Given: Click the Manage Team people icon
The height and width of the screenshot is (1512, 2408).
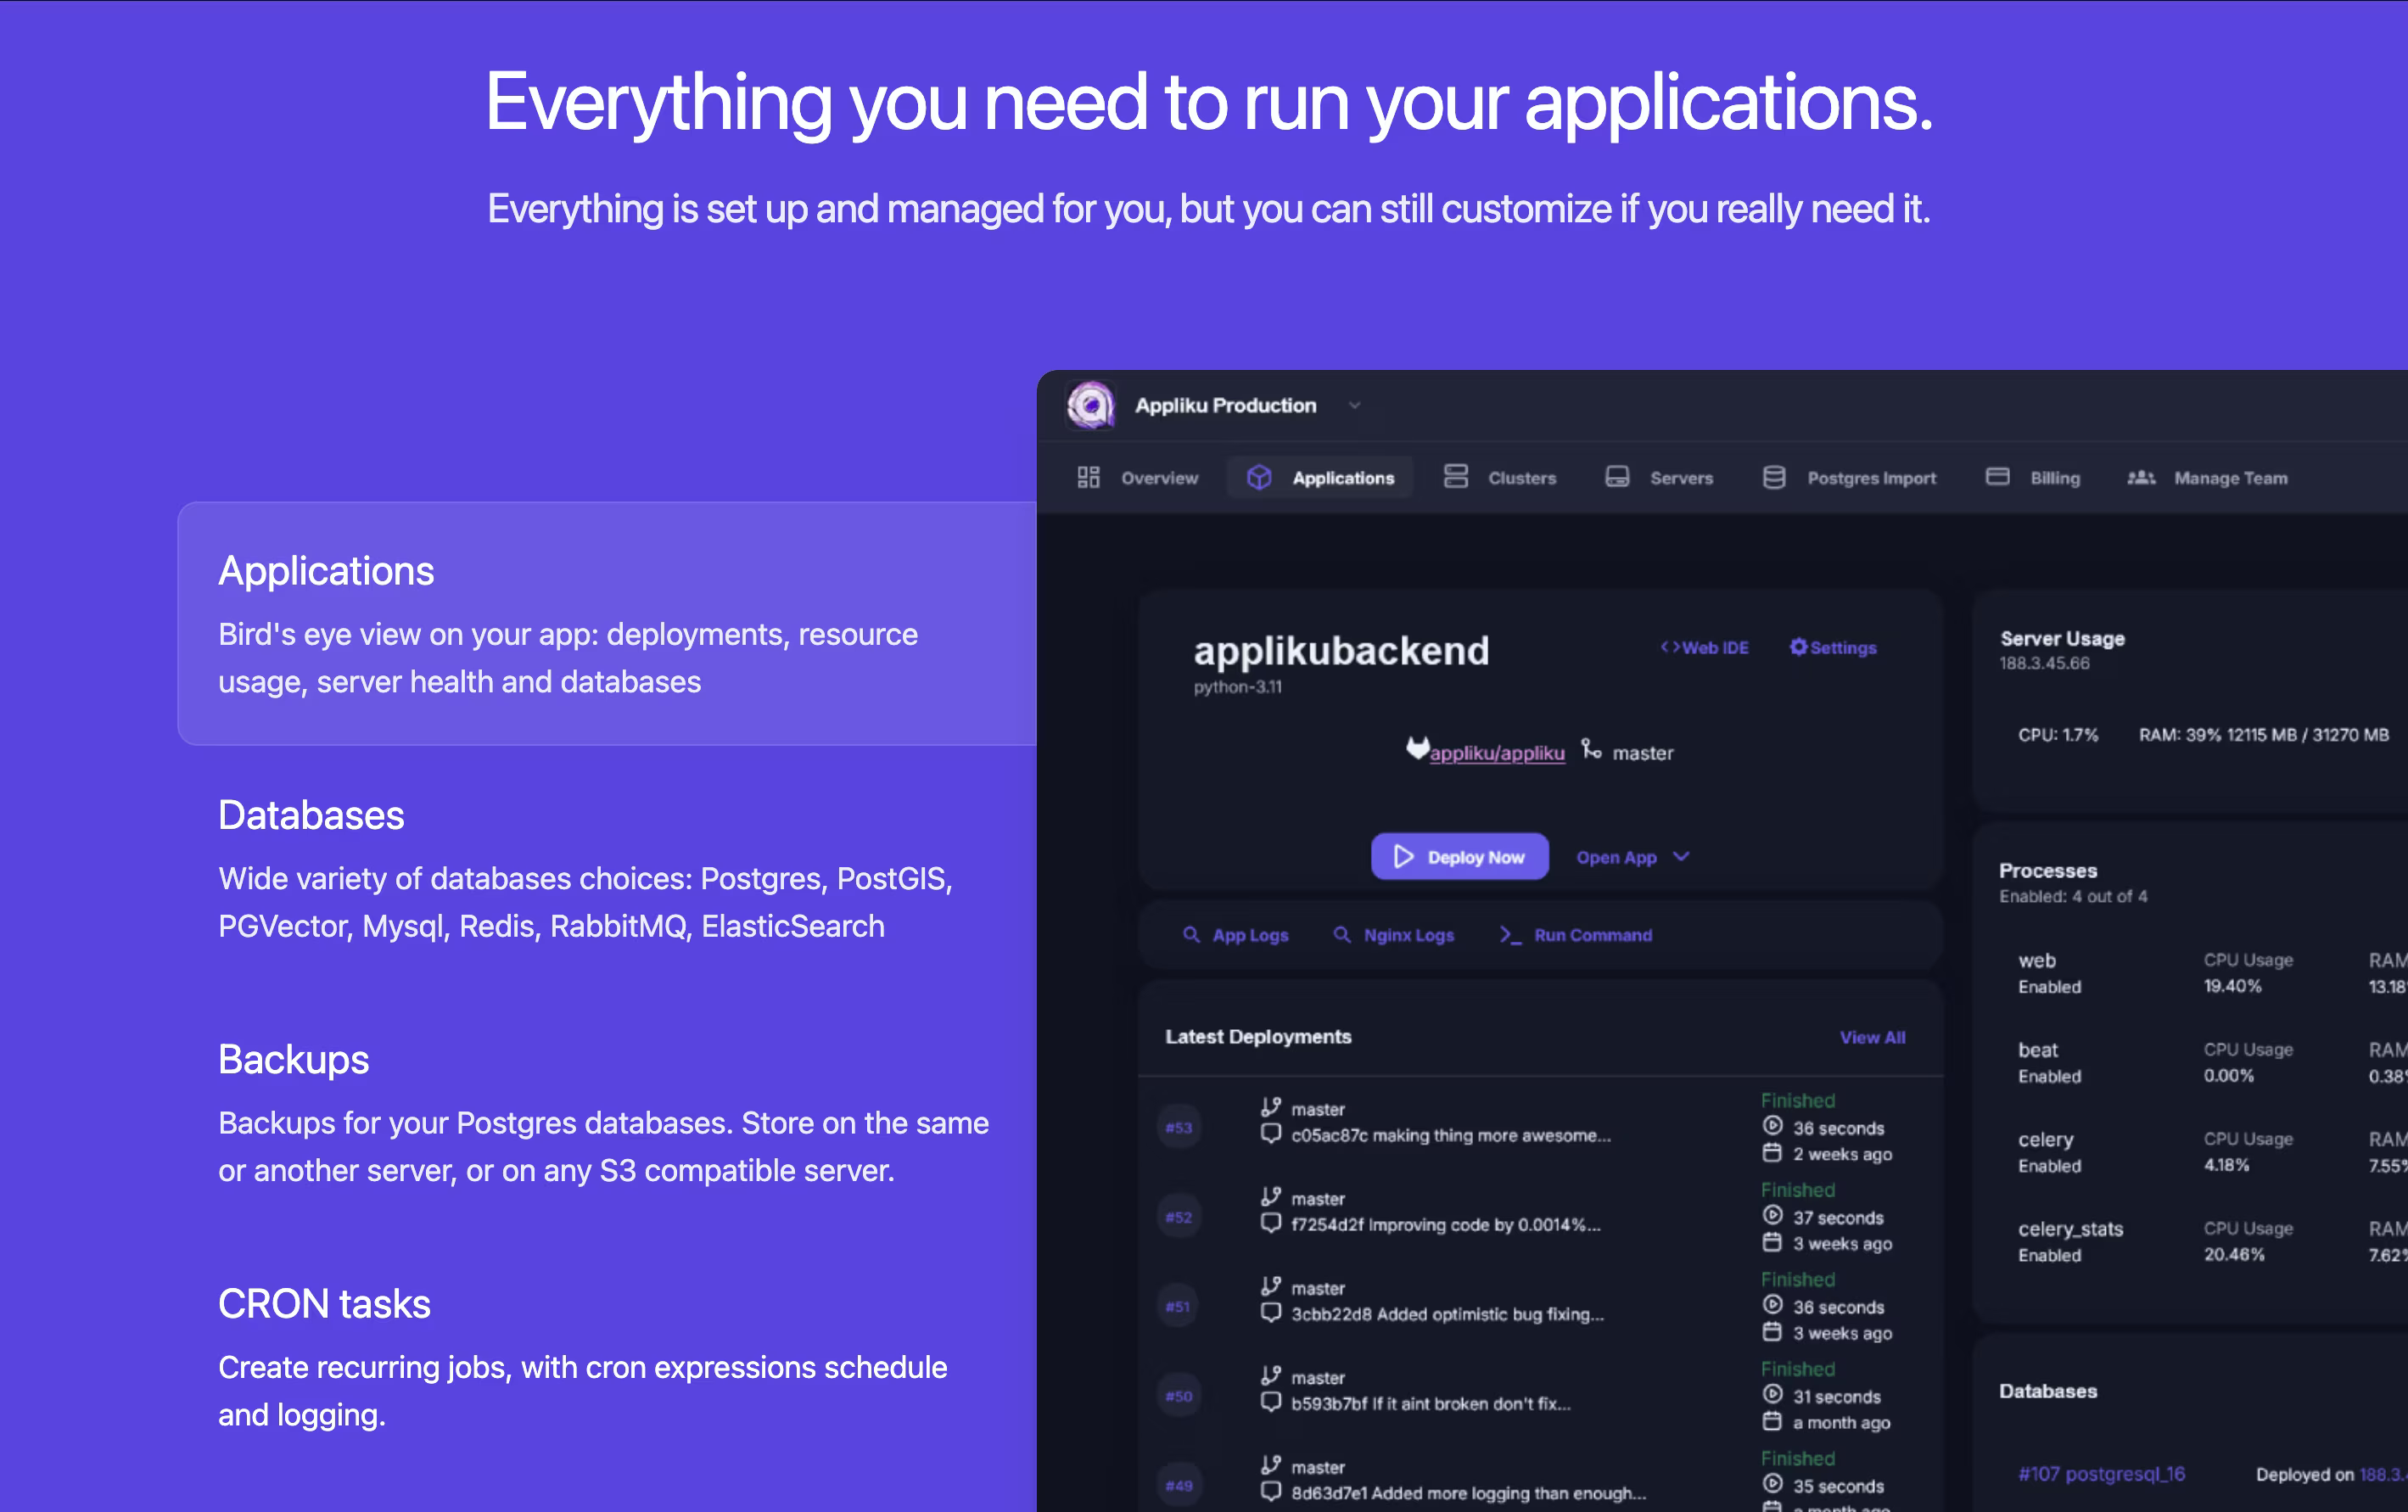Looking at the screenshot, I should [2141, 477].
